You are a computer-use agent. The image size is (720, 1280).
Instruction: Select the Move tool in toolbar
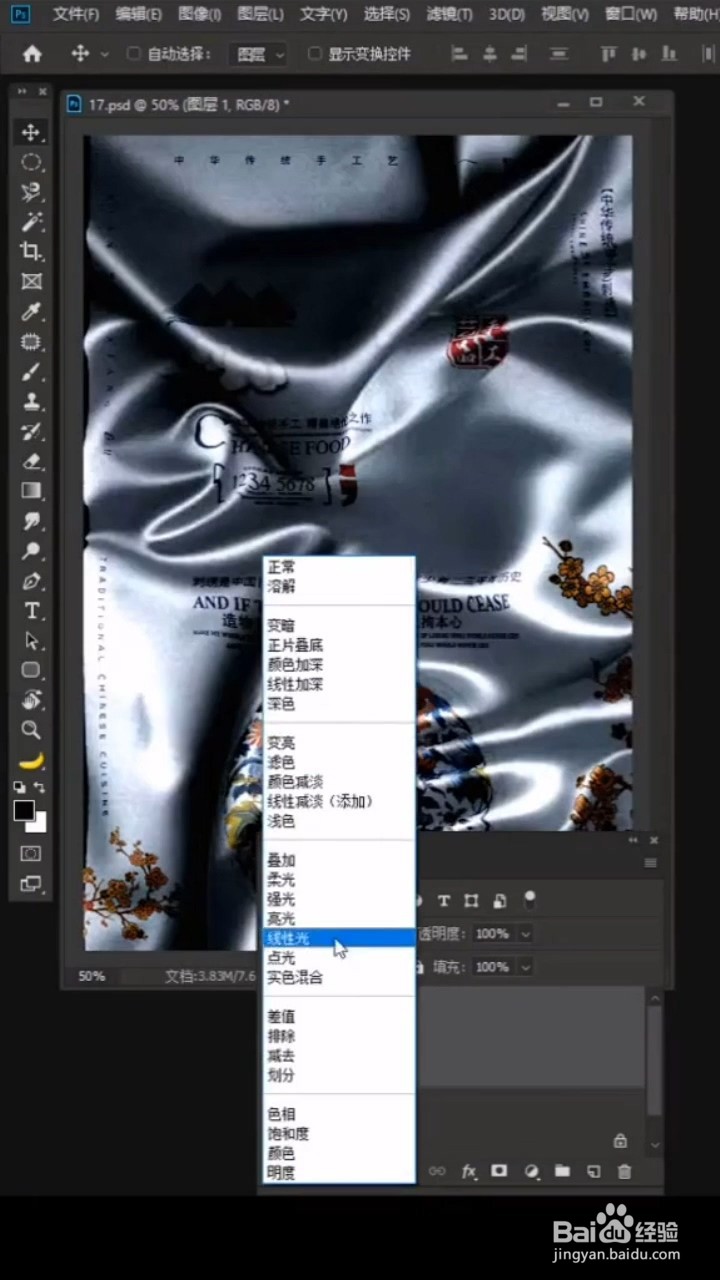pos(32,132)
